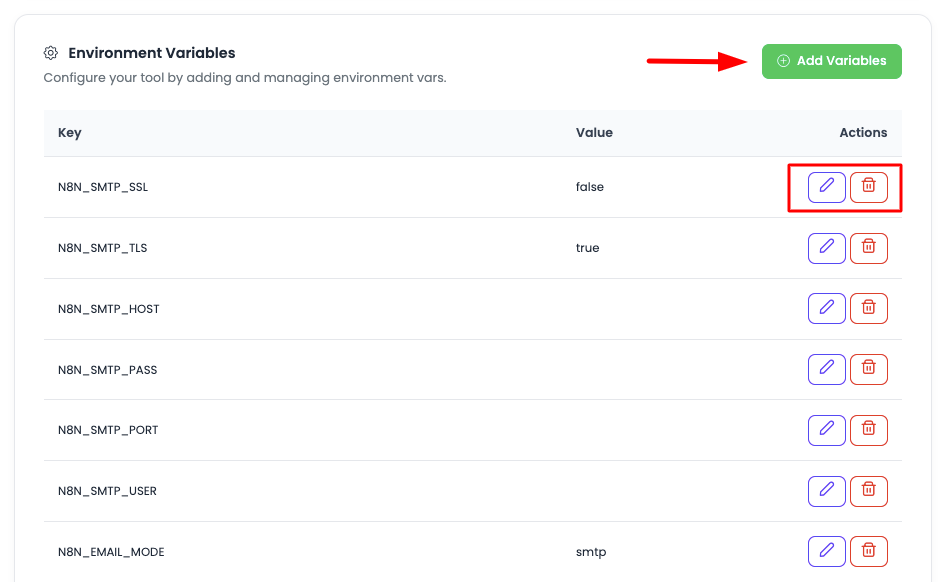Remove N8N_SMTP_PASS using its trash icon
Screen dimensions: 948x582
point(868,369)
